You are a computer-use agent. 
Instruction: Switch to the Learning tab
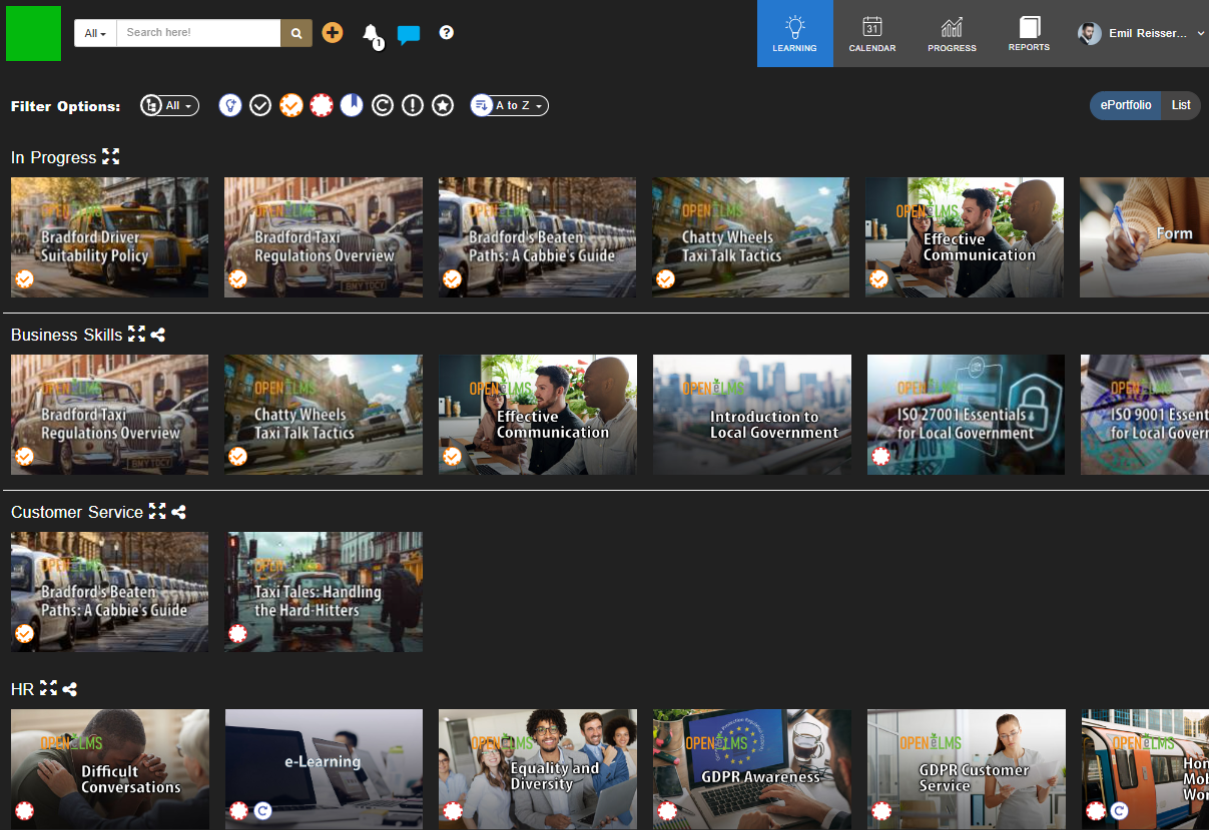click(x=795, y=33)
